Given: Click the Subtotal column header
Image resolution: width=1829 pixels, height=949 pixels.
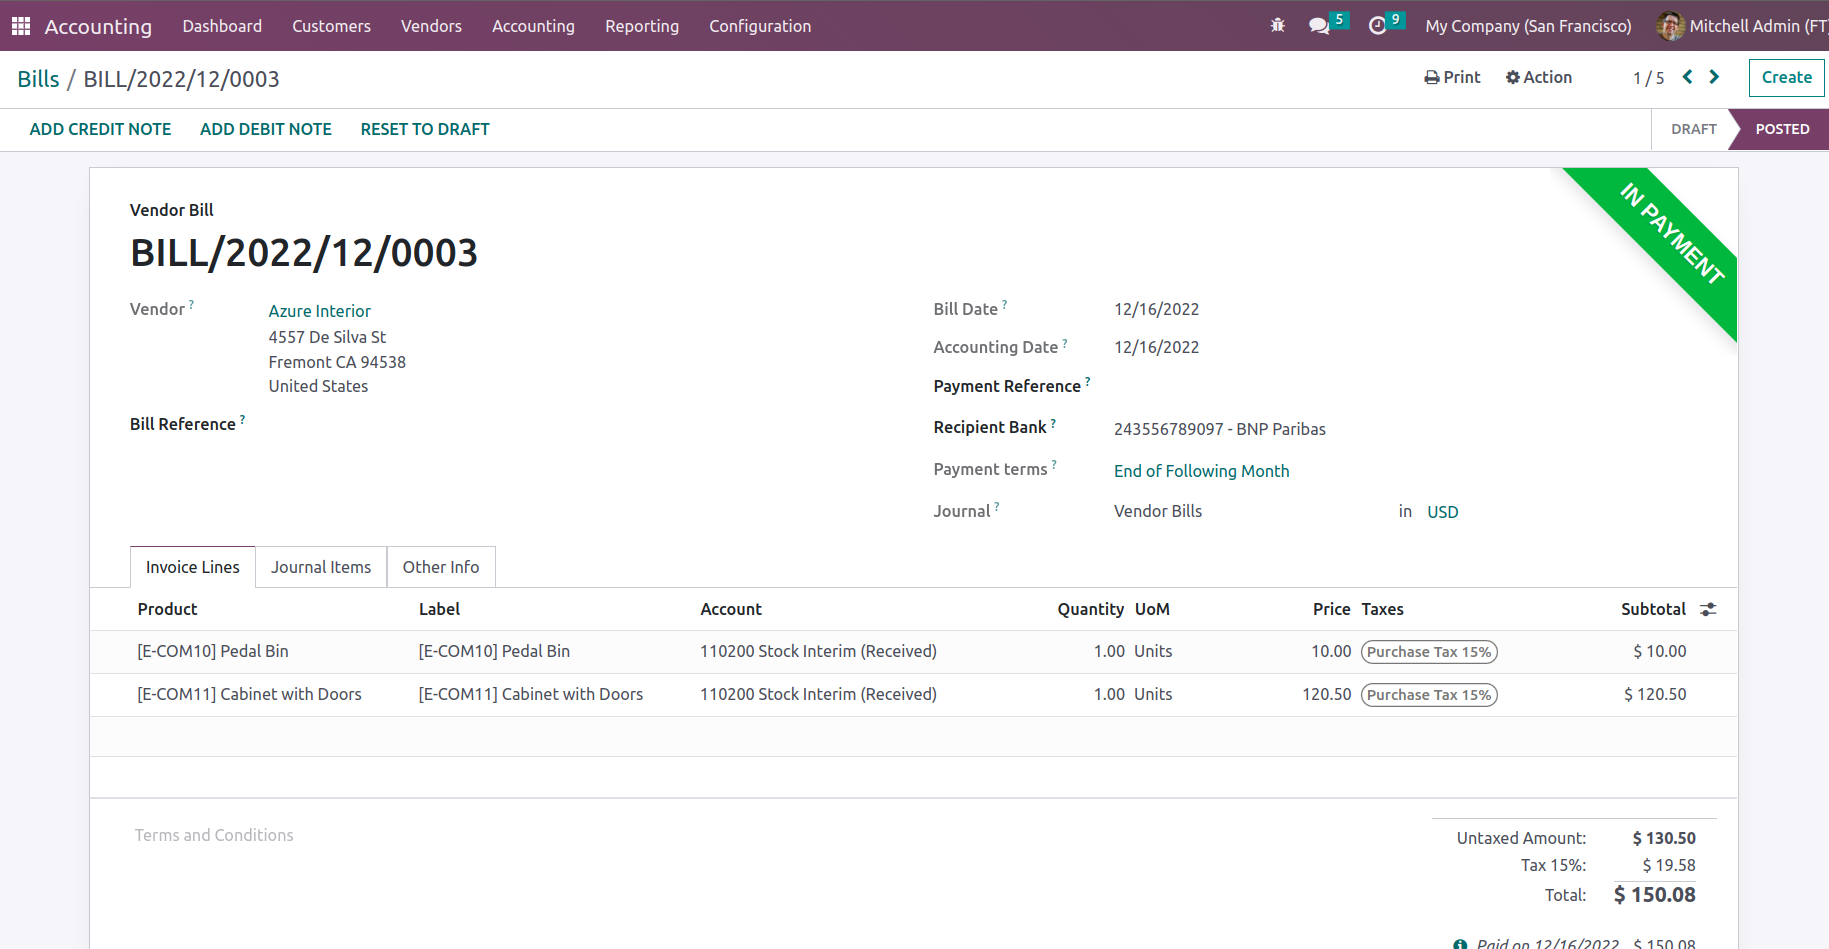Looking at the screenshot, I should [1653, 609].
